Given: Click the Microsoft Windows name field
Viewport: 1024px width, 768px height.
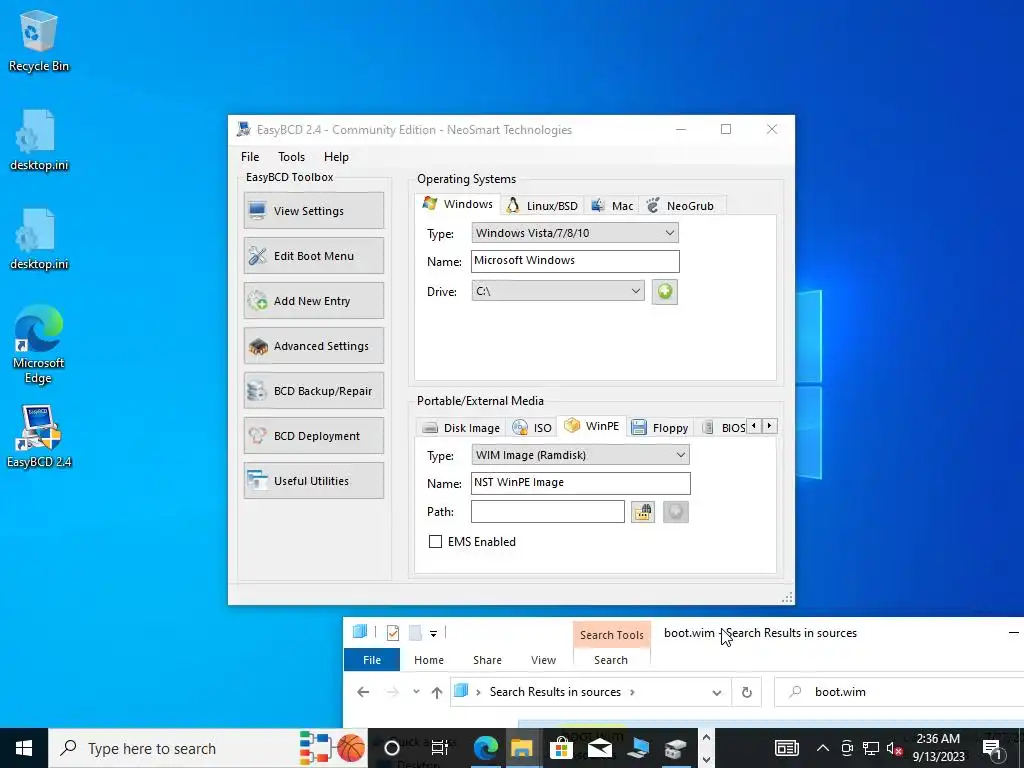Looking at the screenshot, I should 575,261.
